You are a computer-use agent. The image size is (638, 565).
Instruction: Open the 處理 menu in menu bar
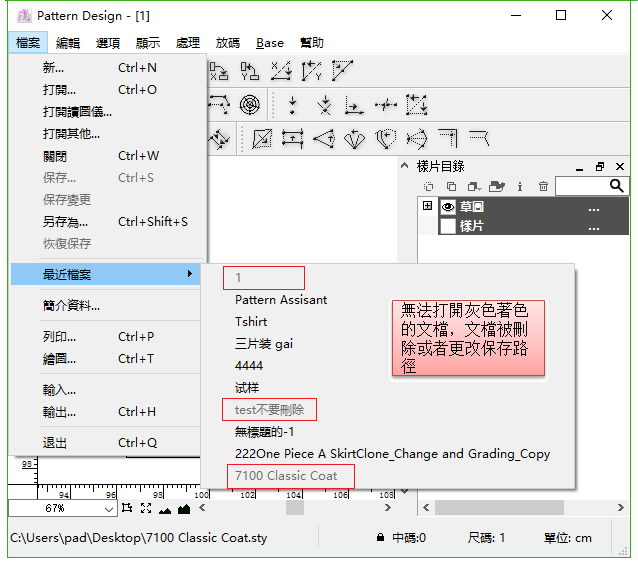point(187,43)
